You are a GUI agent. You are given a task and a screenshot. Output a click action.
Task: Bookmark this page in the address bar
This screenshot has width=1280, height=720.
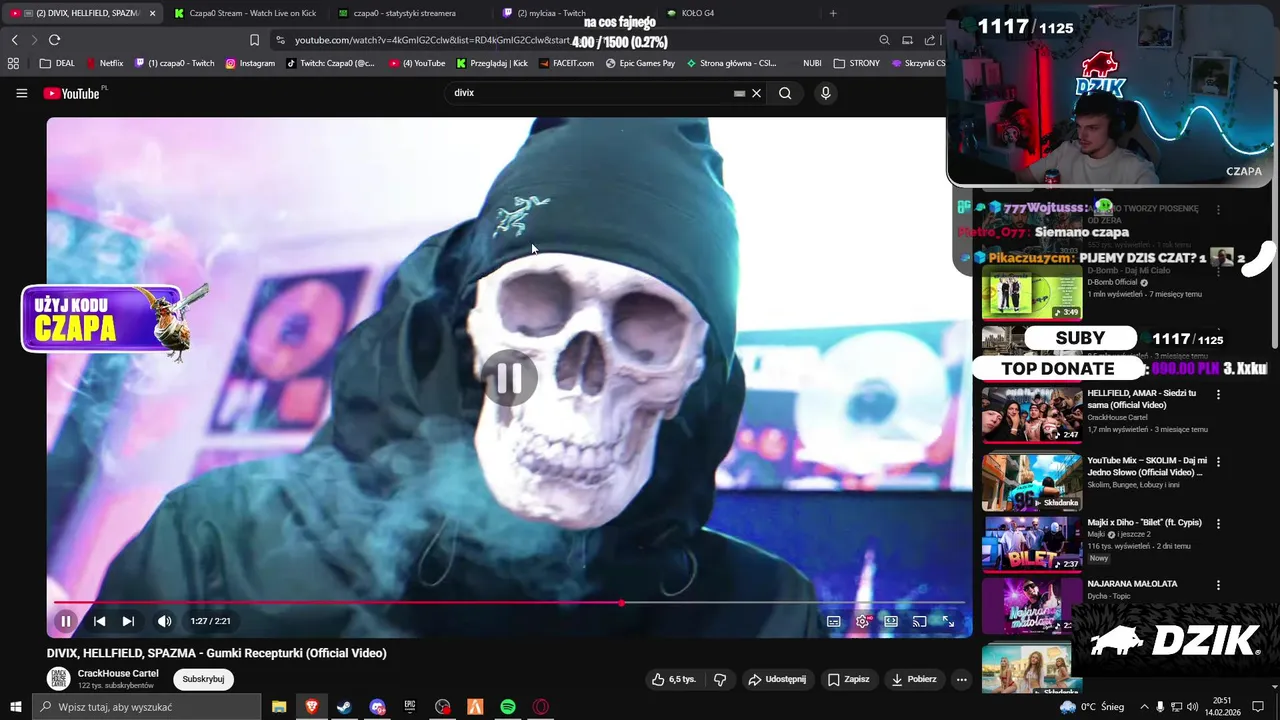(254, 40)
